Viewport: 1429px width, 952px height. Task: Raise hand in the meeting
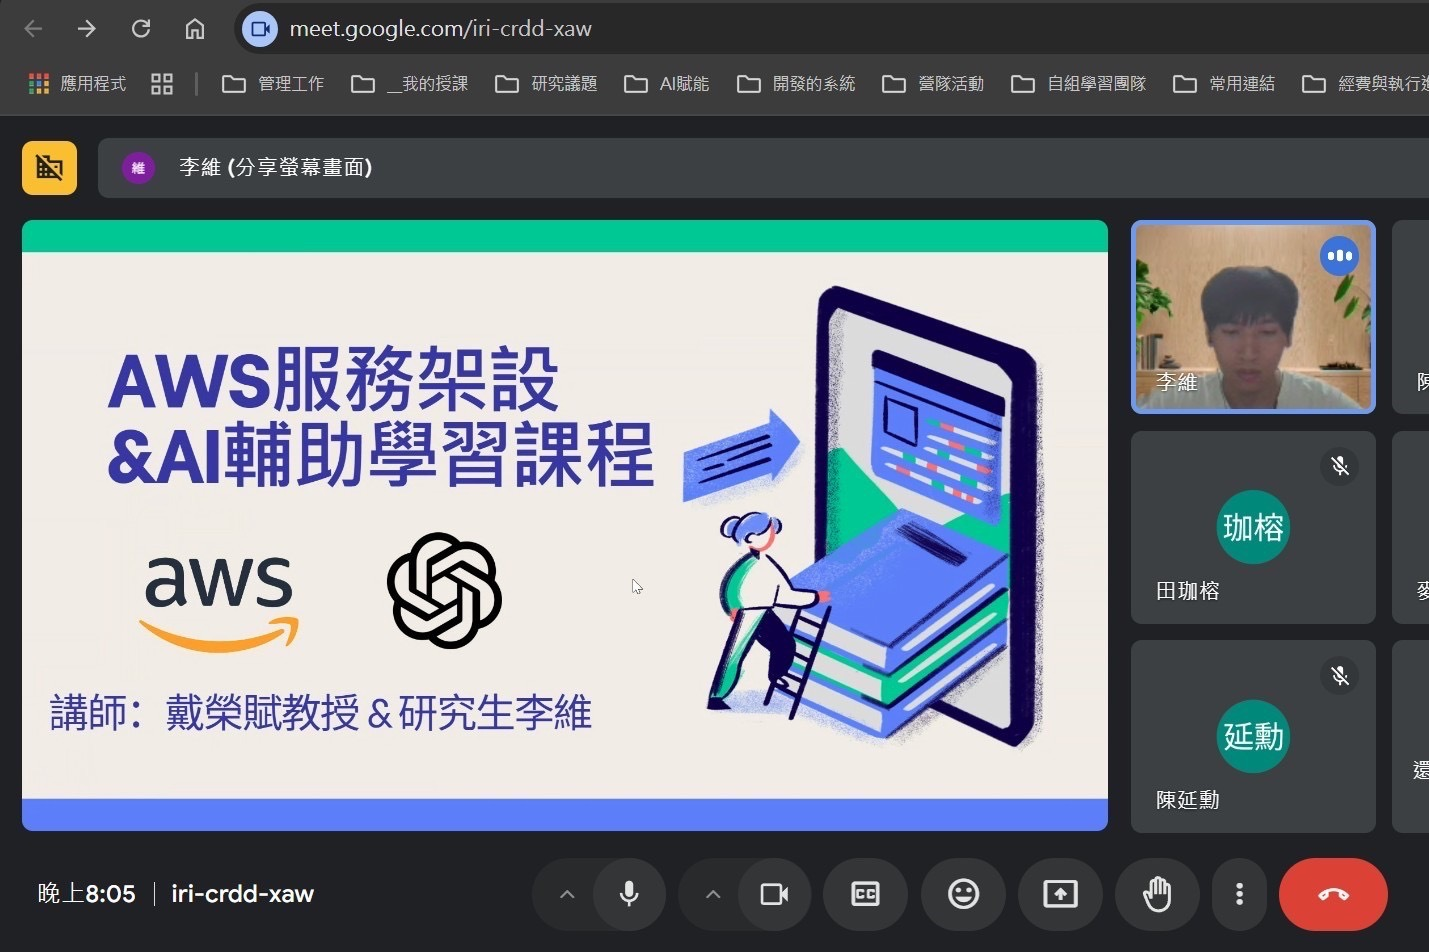coord(1157,894)
